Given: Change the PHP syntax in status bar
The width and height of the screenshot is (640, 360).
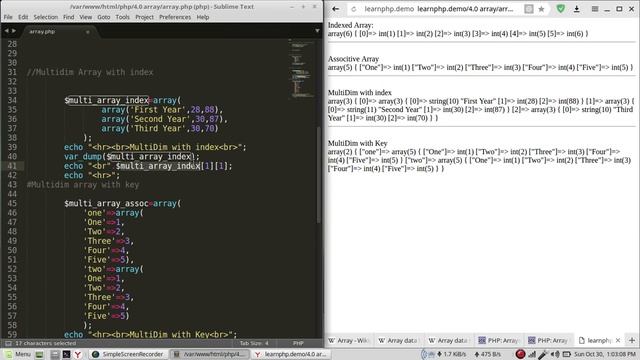Looking at the screenshot, I should [x=298, y=343].
